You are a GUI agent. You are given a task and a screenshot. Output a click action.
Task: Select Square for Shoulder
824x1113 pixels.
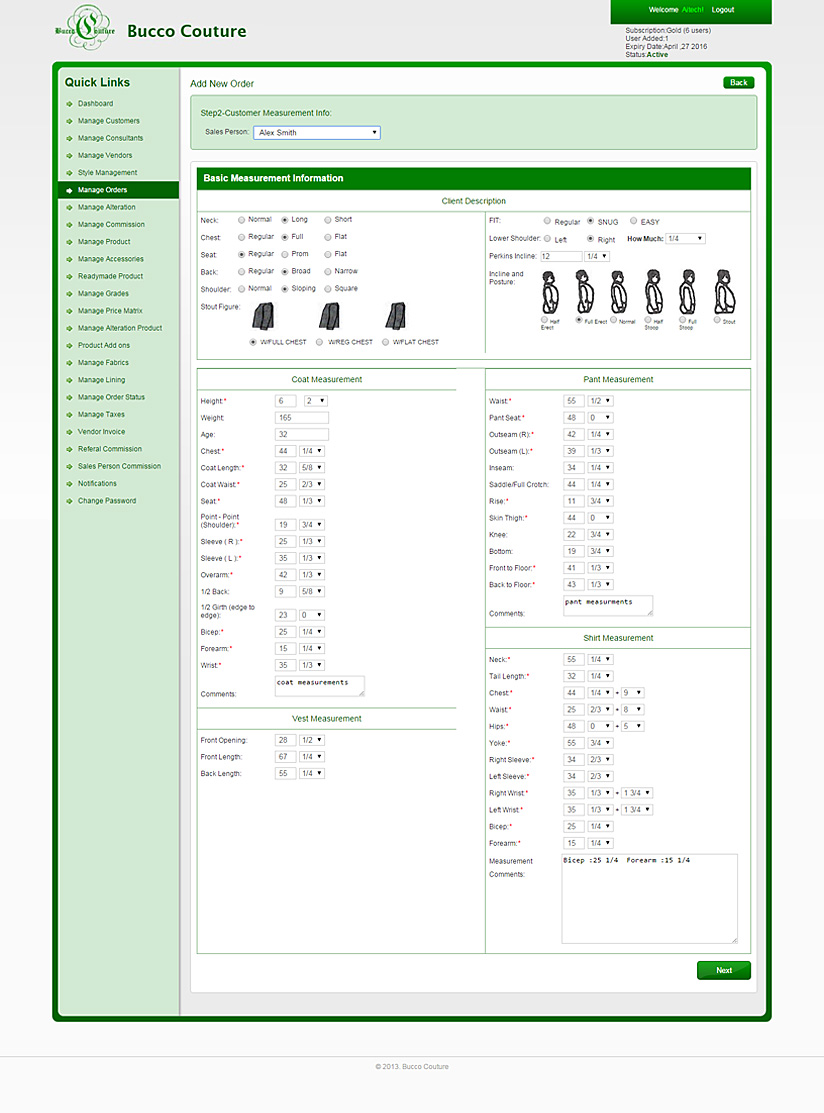click(x=328, y=289)
